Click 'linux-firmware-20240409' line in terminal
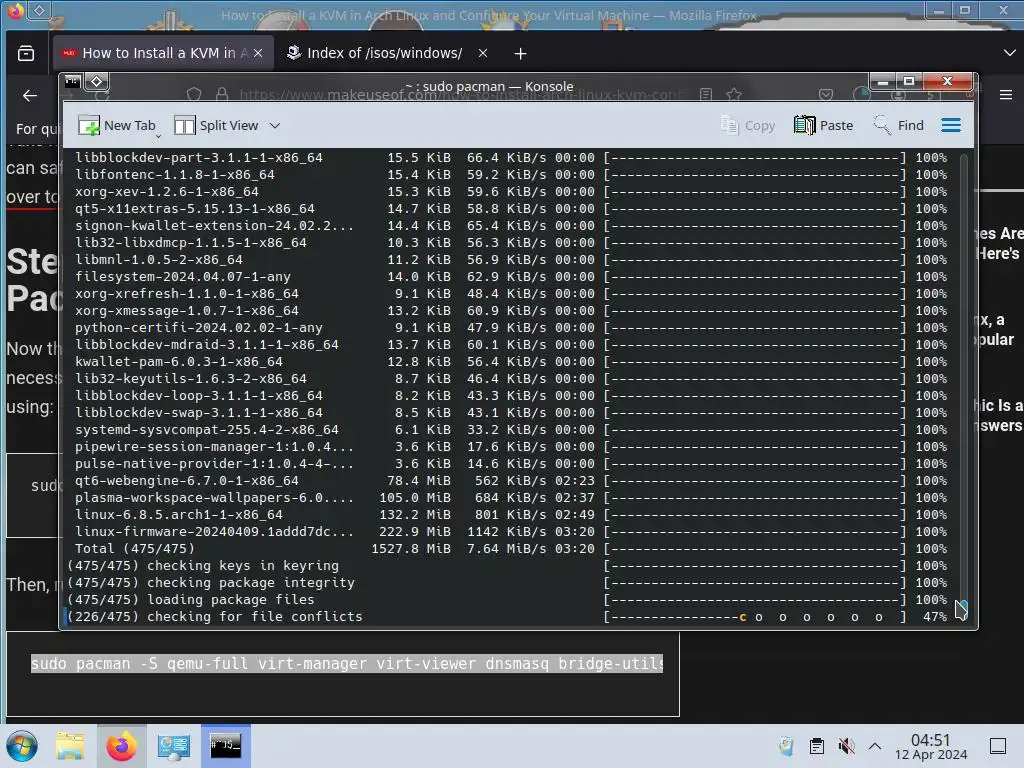This screenshot has height=768, width=1024. (x=511, y=532)
